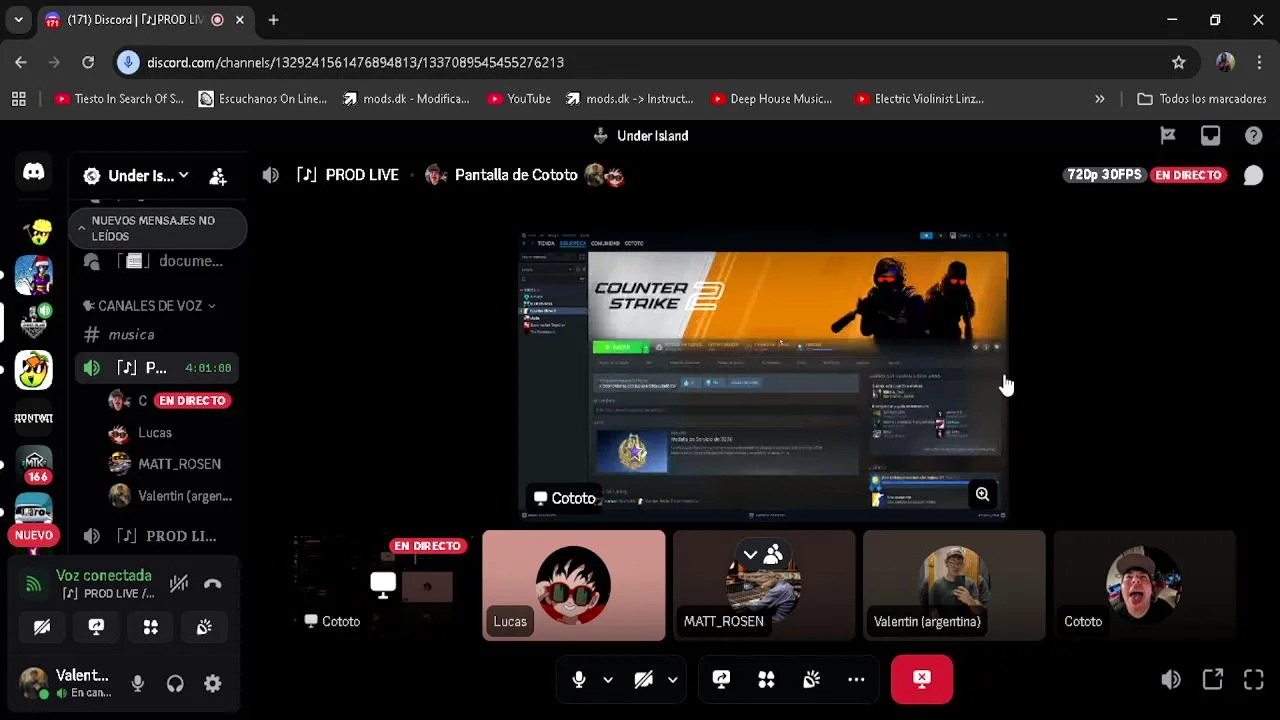This screenshot has height=720, width=1280.
Task: Select Valentin (argentina) participant tile
Action: 954,585
